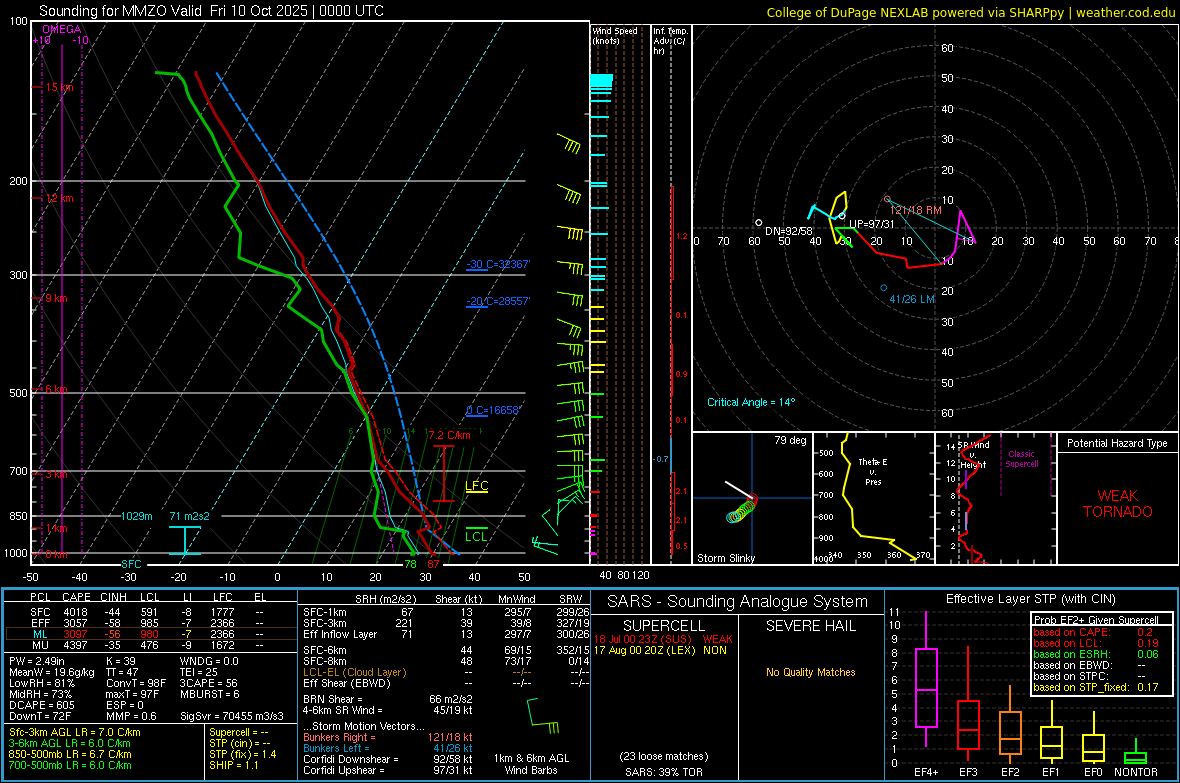Click the SARS - Sounding Analogue System heading
Screen dimensions: 1180x783
737,602
